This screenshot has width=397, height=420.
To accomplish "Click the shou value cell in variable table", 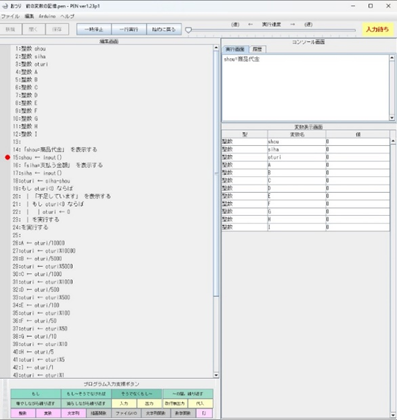I will click(357, 142).
